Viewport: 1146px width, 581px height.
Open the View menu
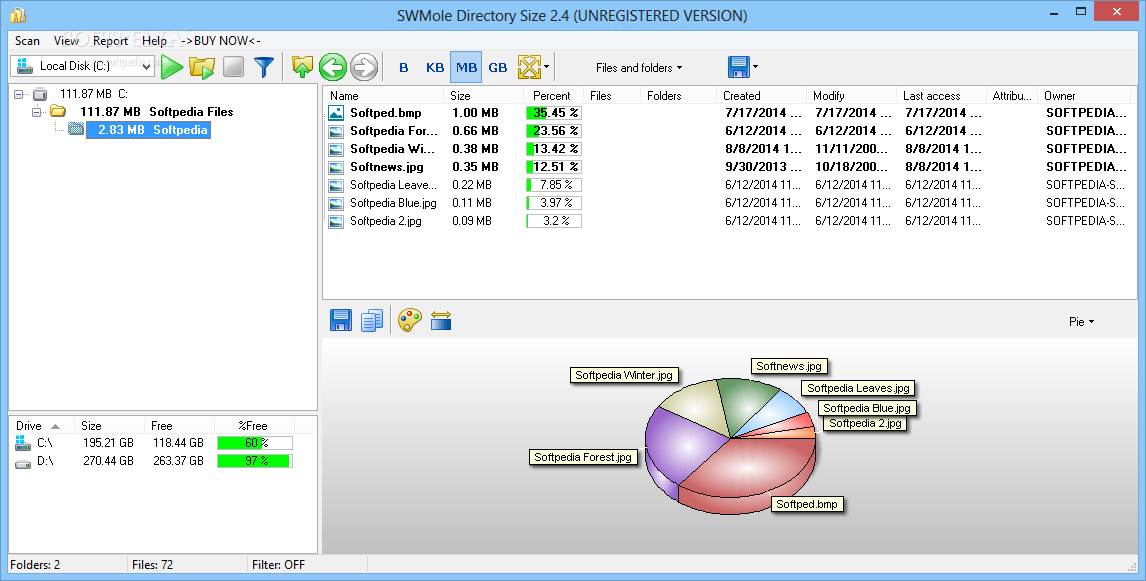pos(67,41)
